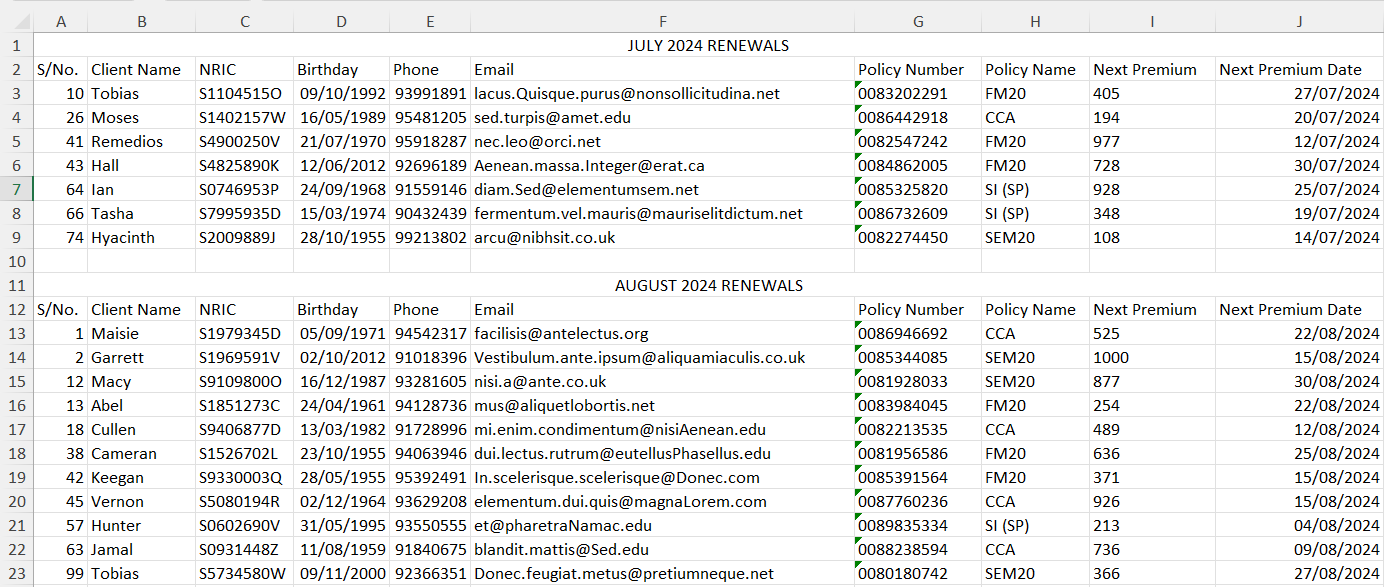Click the JULY 2024 RENEWALS title cell
The width and height of the screenshot is (1384, 587).
point(708,45)
